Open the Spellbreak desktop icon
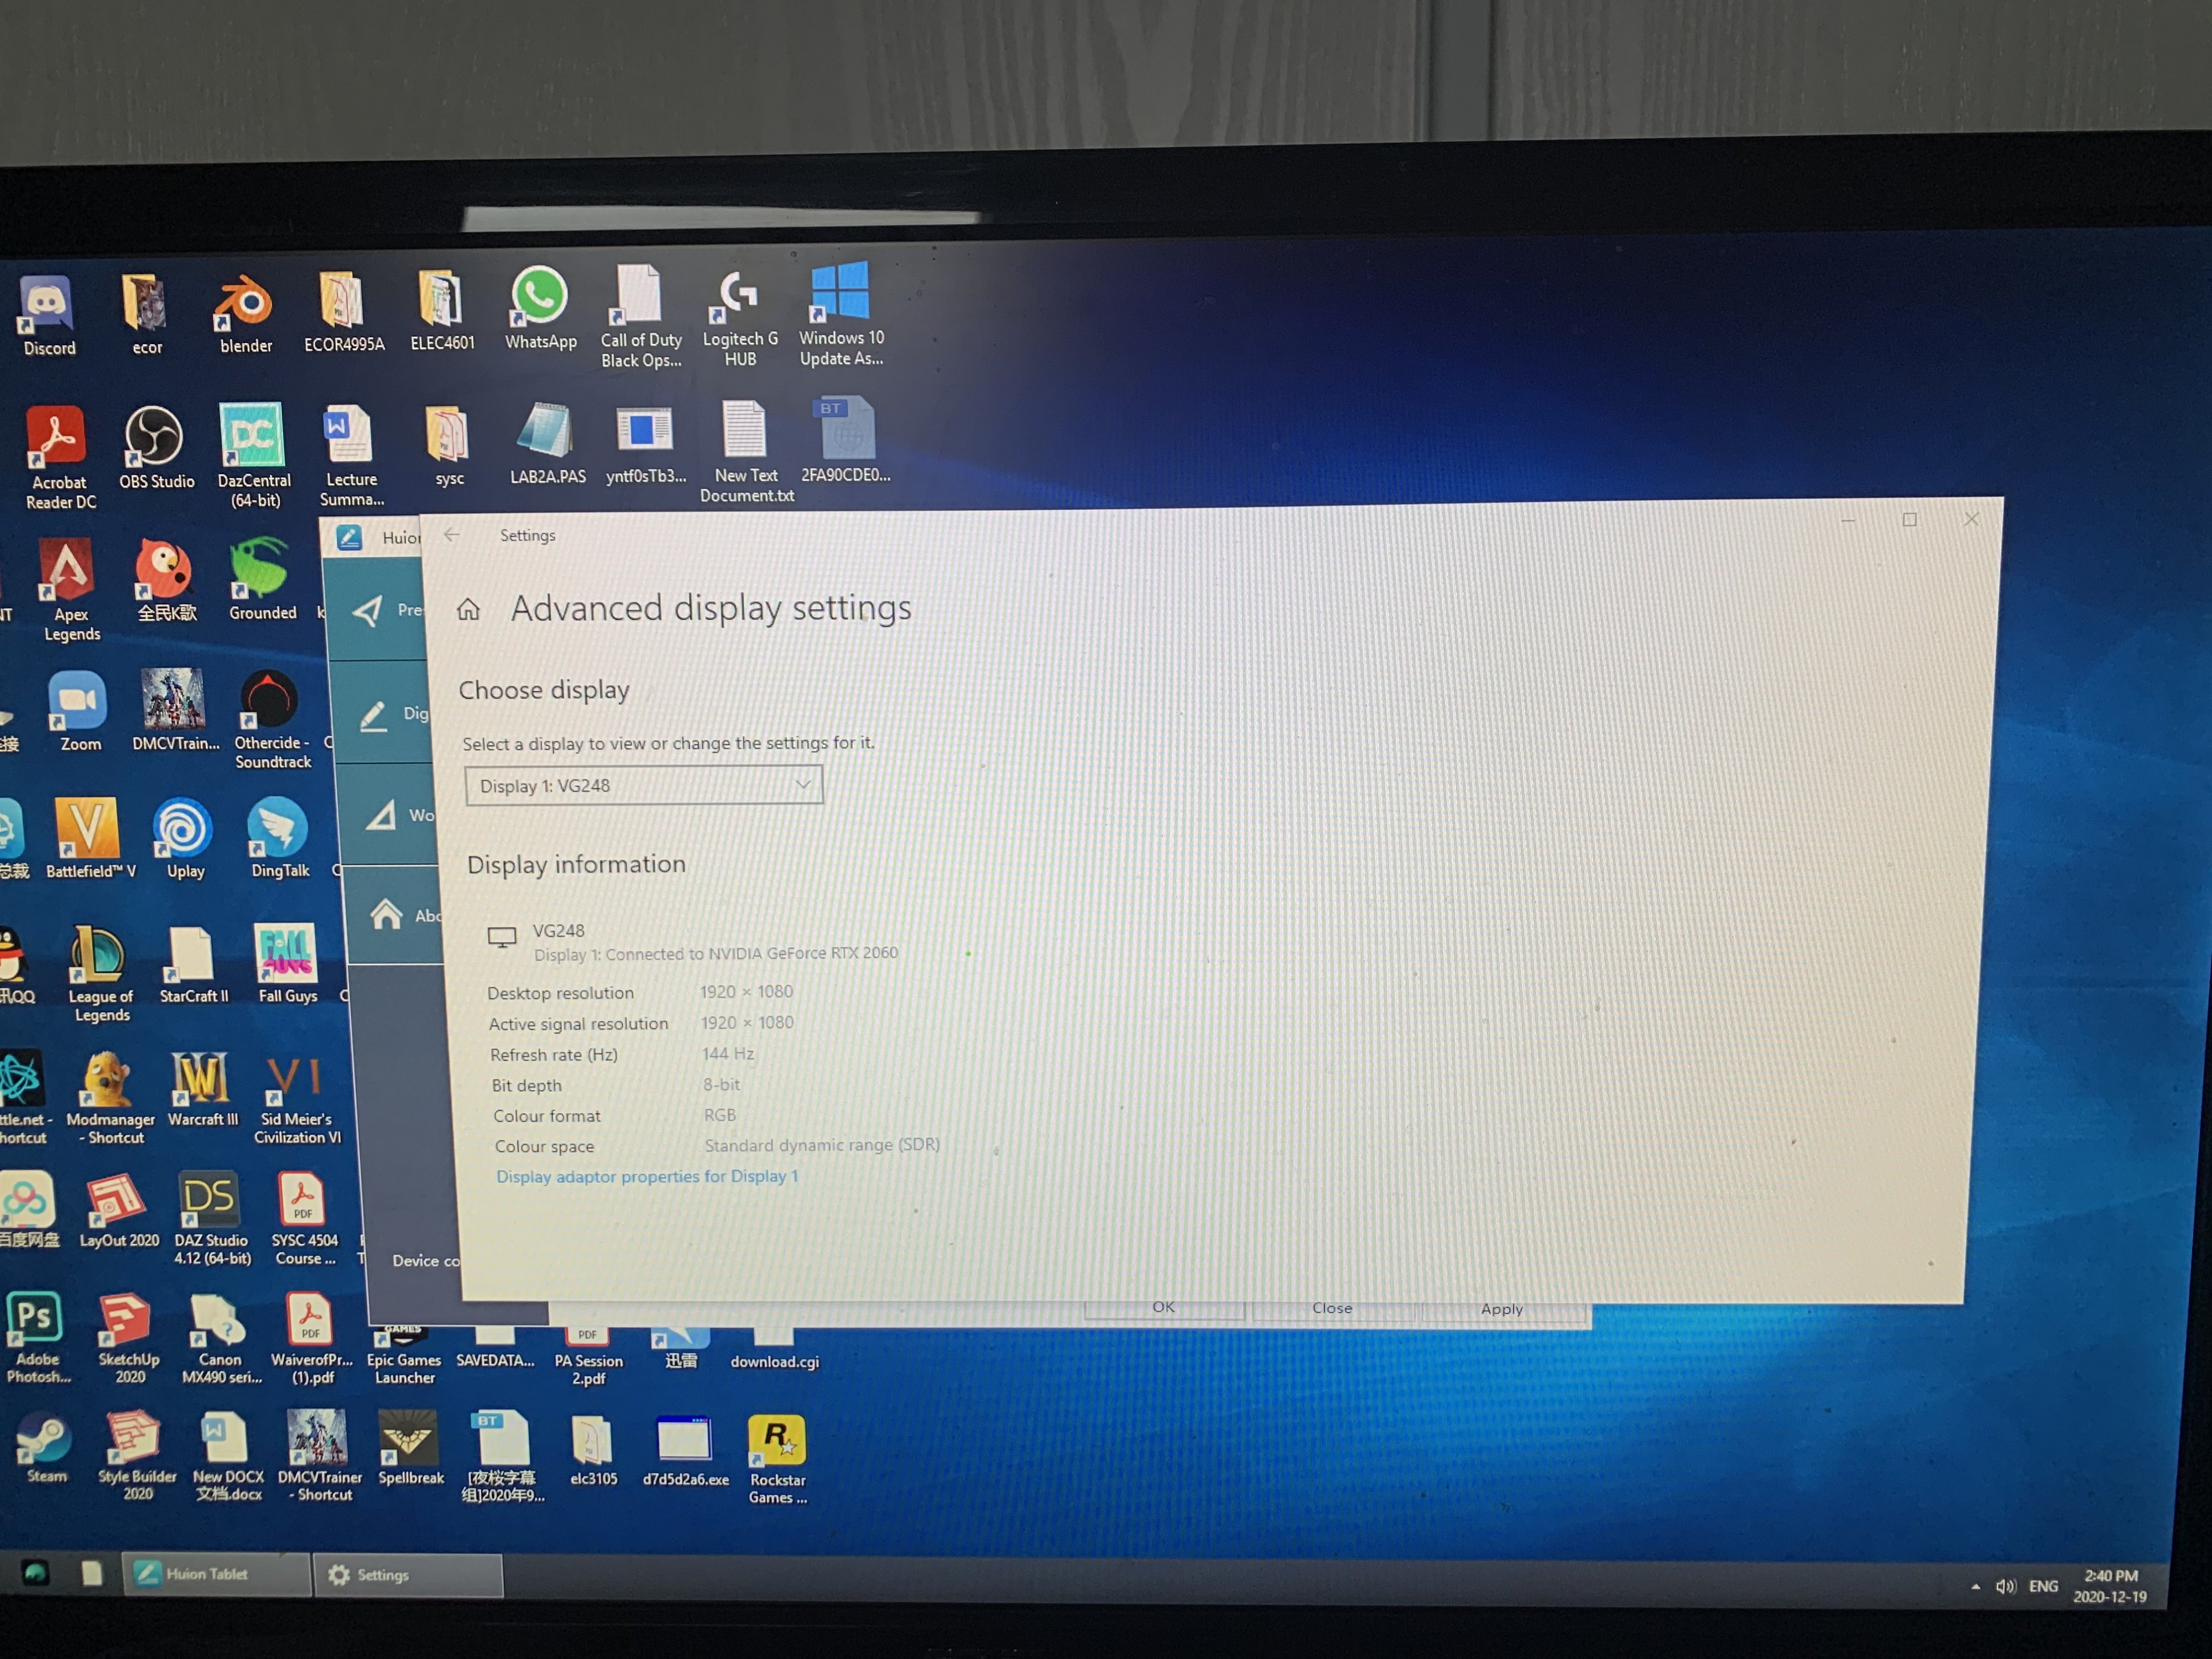Image resolution: width=2212 pixels, height=1659 pixels. (x=410, y=1448)
